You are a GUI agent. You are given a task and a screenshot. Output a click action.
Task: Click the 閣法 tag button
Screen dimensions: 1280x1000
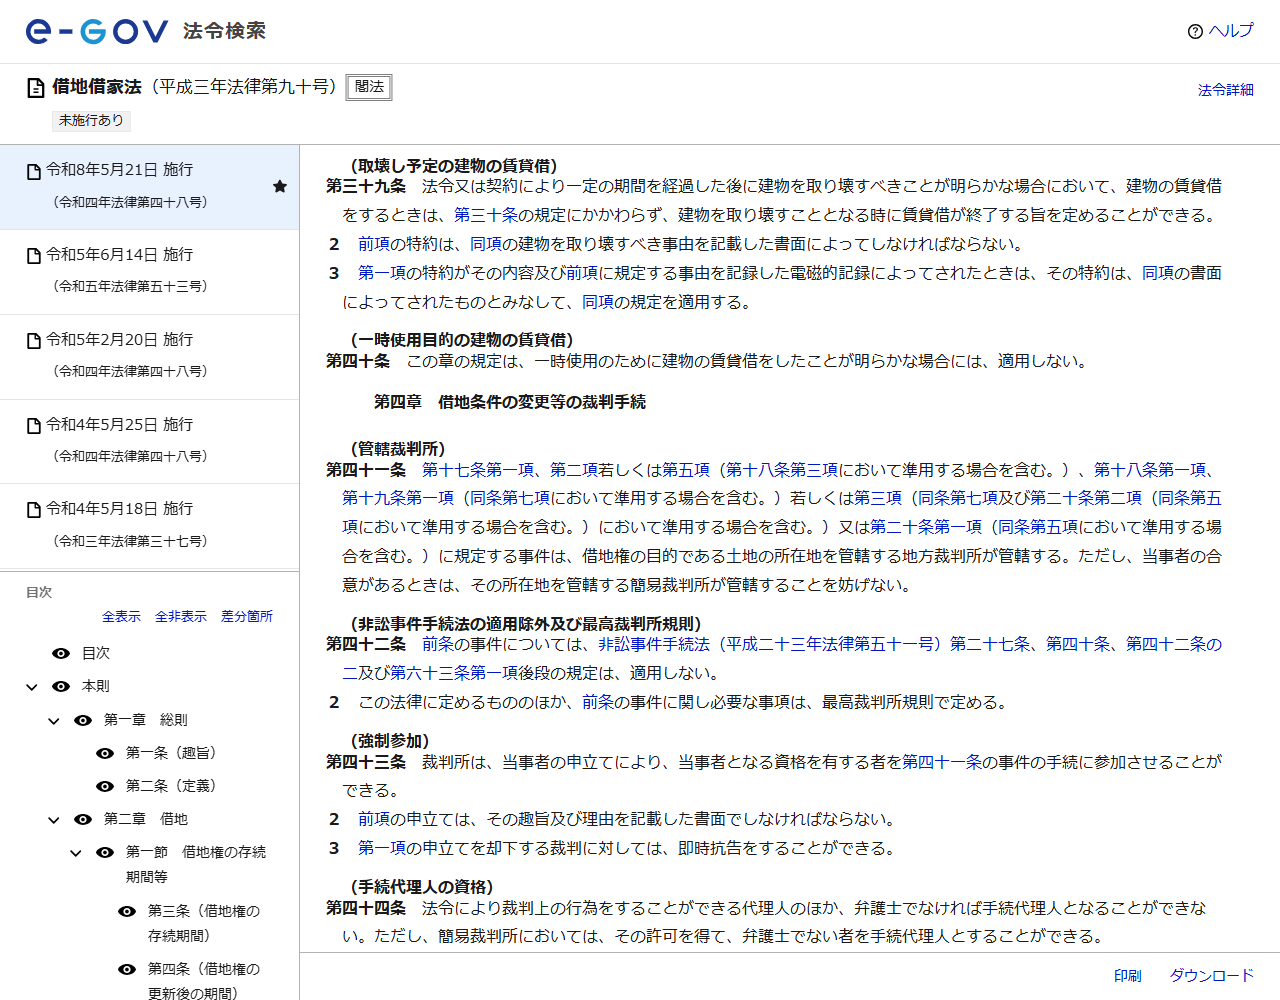point(369,87)
